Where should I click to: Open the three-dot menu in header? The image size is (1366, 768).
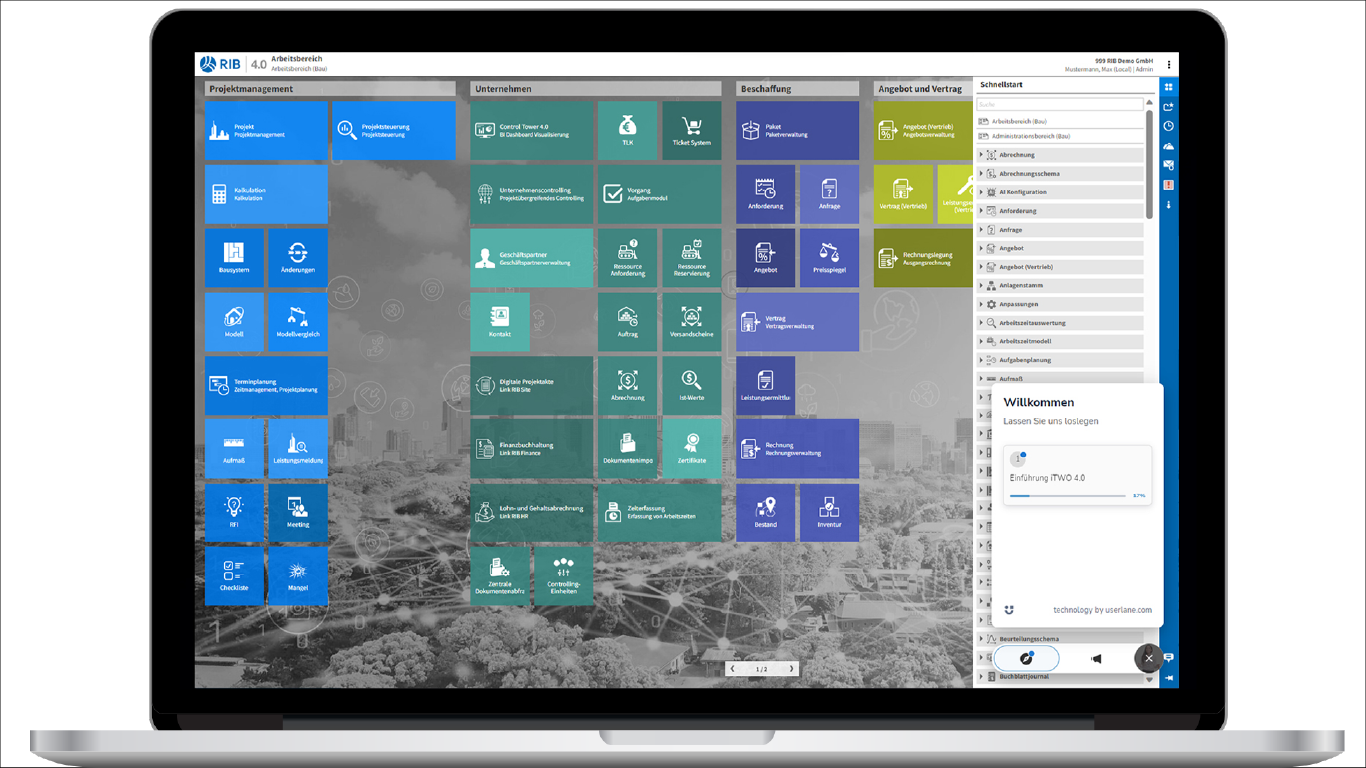pos(1168,65)
